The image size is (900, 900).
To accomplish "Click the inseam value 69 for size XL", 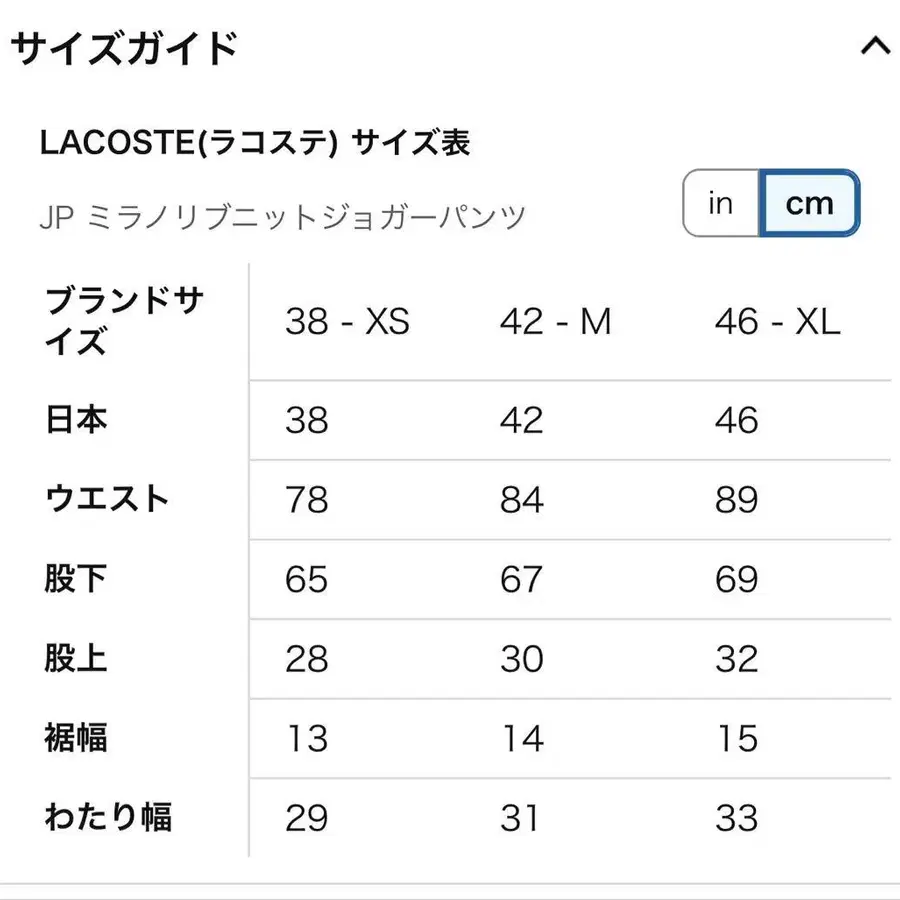I will [739, 579].
